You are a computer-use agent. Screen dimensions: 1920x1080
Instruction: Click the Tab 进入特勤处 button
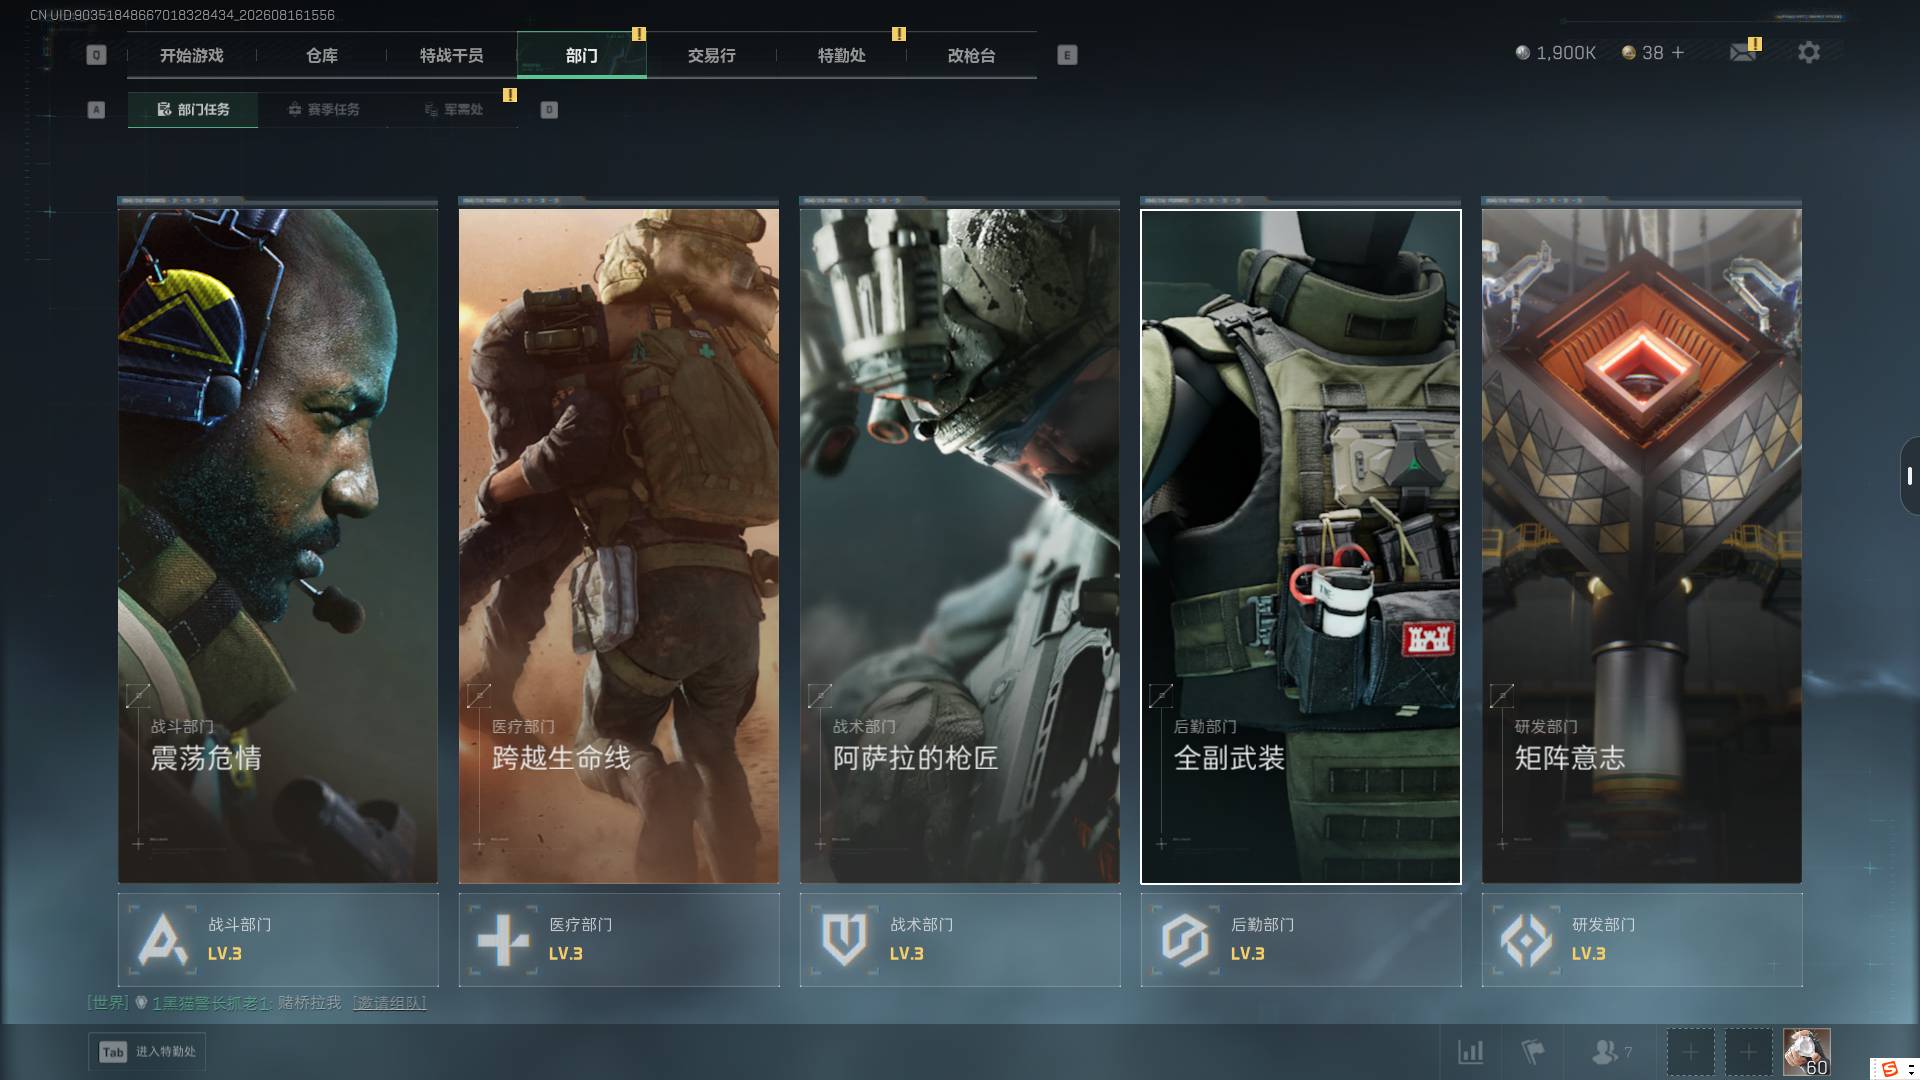click(x=148, y=1052)
